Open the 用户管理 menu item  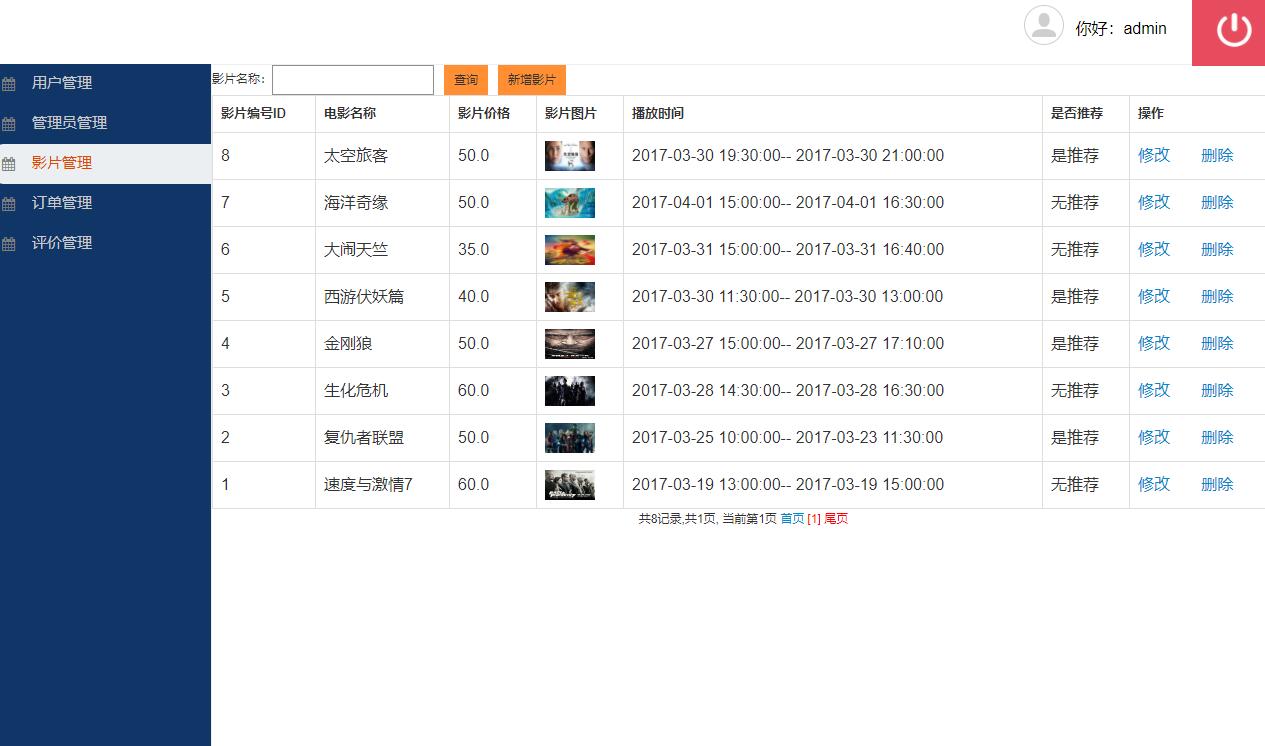[105, 83]
